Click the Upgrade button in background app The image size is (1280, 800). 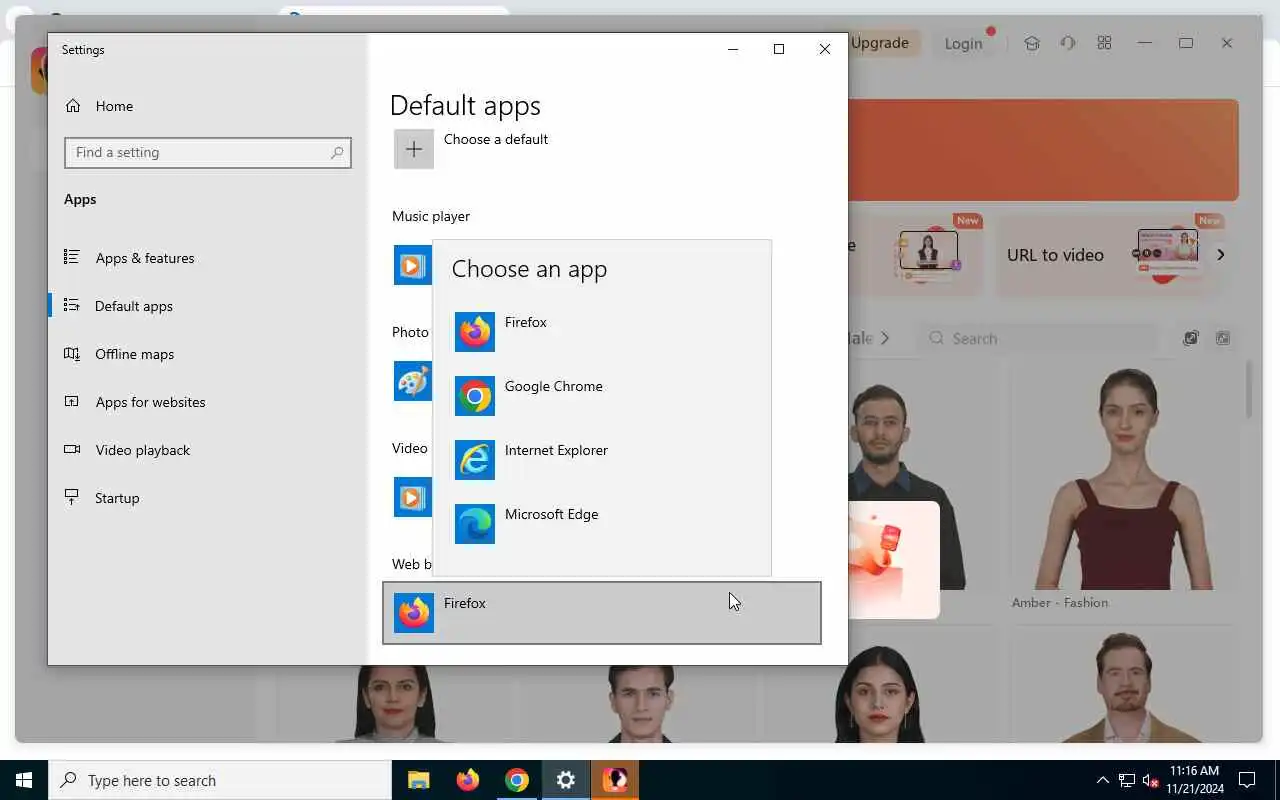point(883,43)
